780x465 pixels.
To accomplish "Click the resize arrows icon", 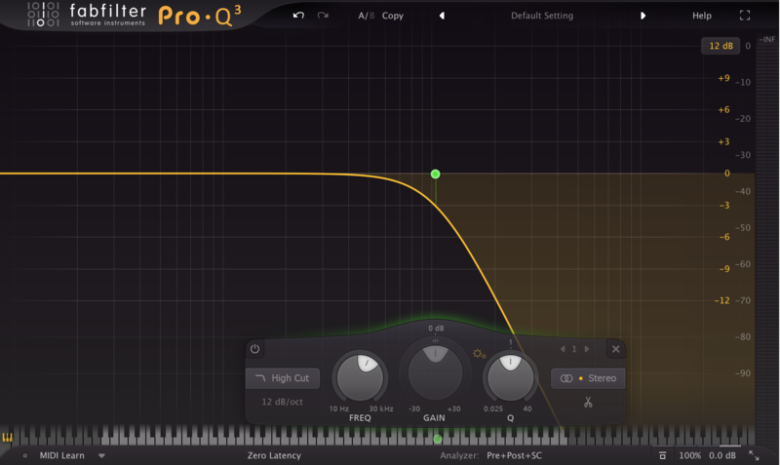I will 754,456.
